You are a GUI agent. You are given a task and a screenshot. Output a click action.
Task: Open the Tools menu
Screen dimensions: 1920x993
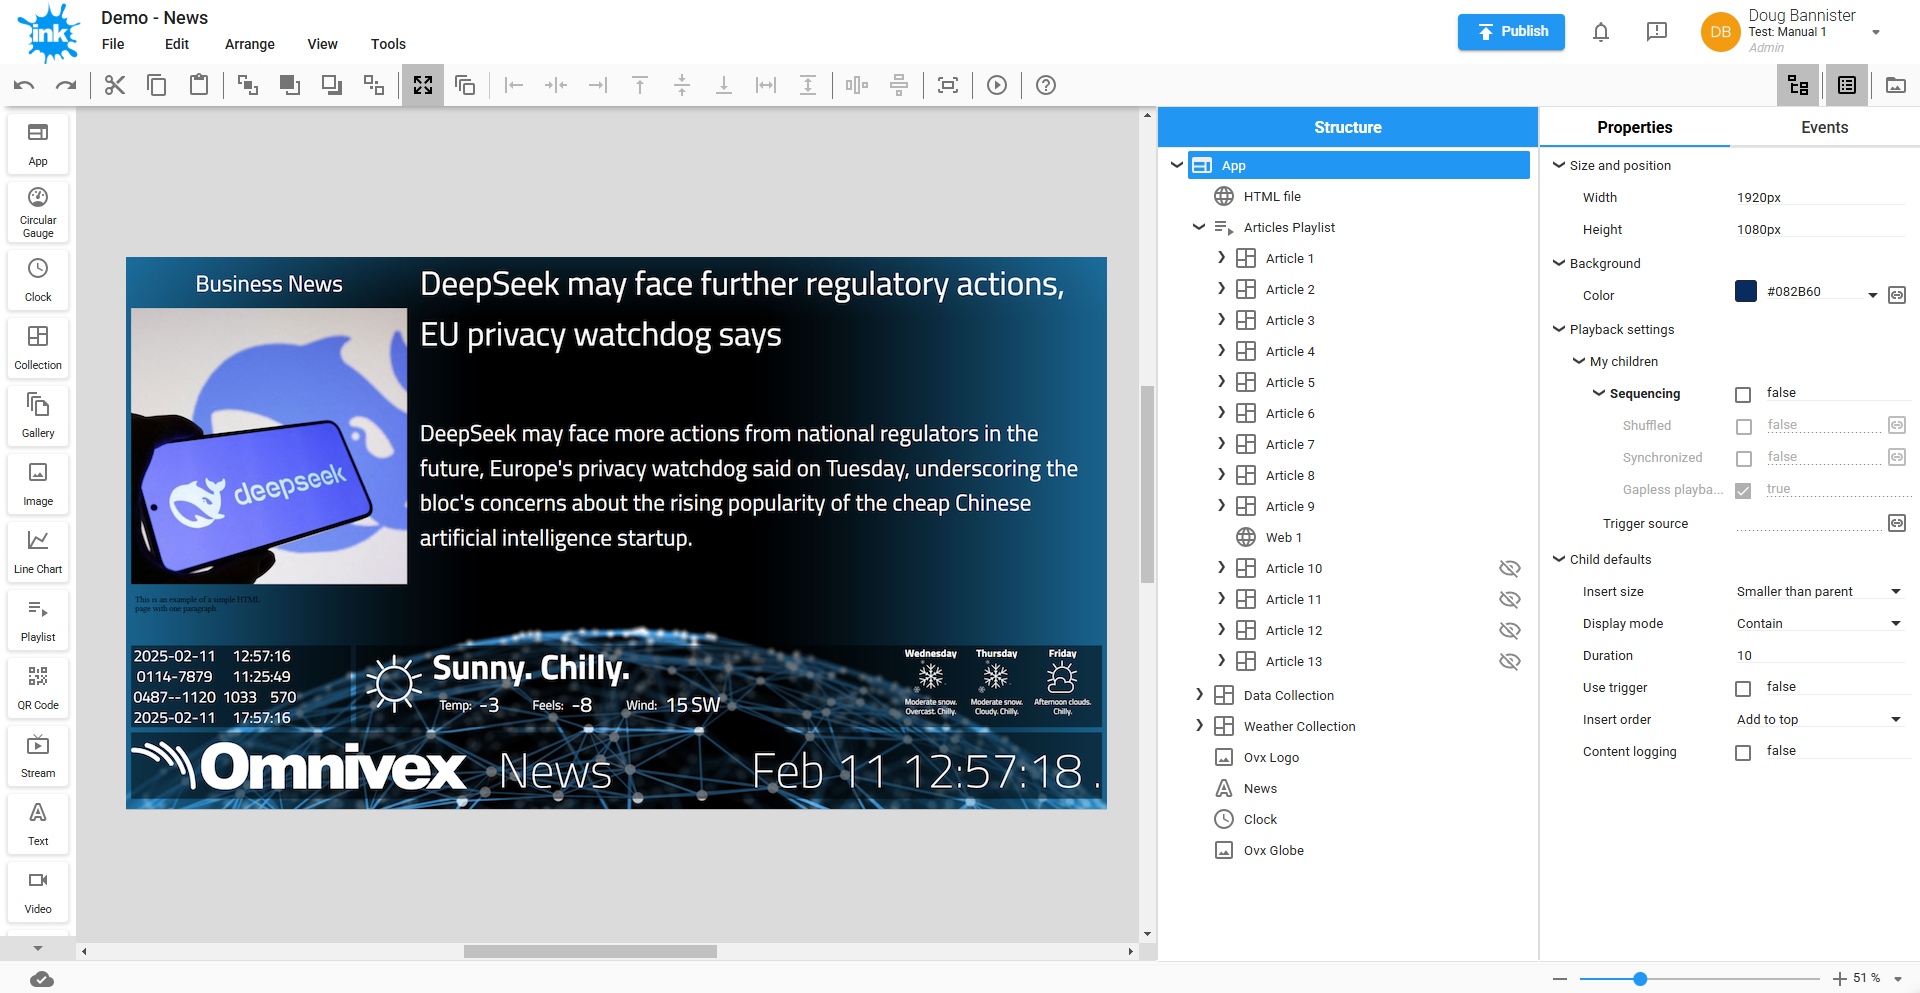click(388, 44)
